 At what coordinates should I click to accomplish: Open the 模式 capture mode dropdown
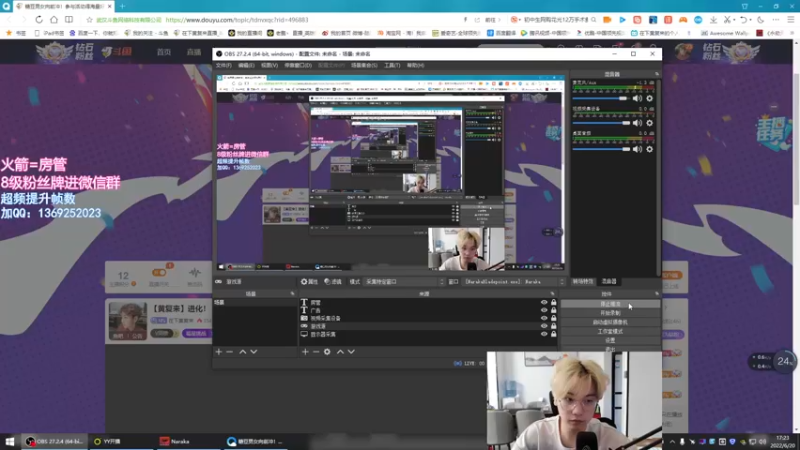(x=404, y=282)
